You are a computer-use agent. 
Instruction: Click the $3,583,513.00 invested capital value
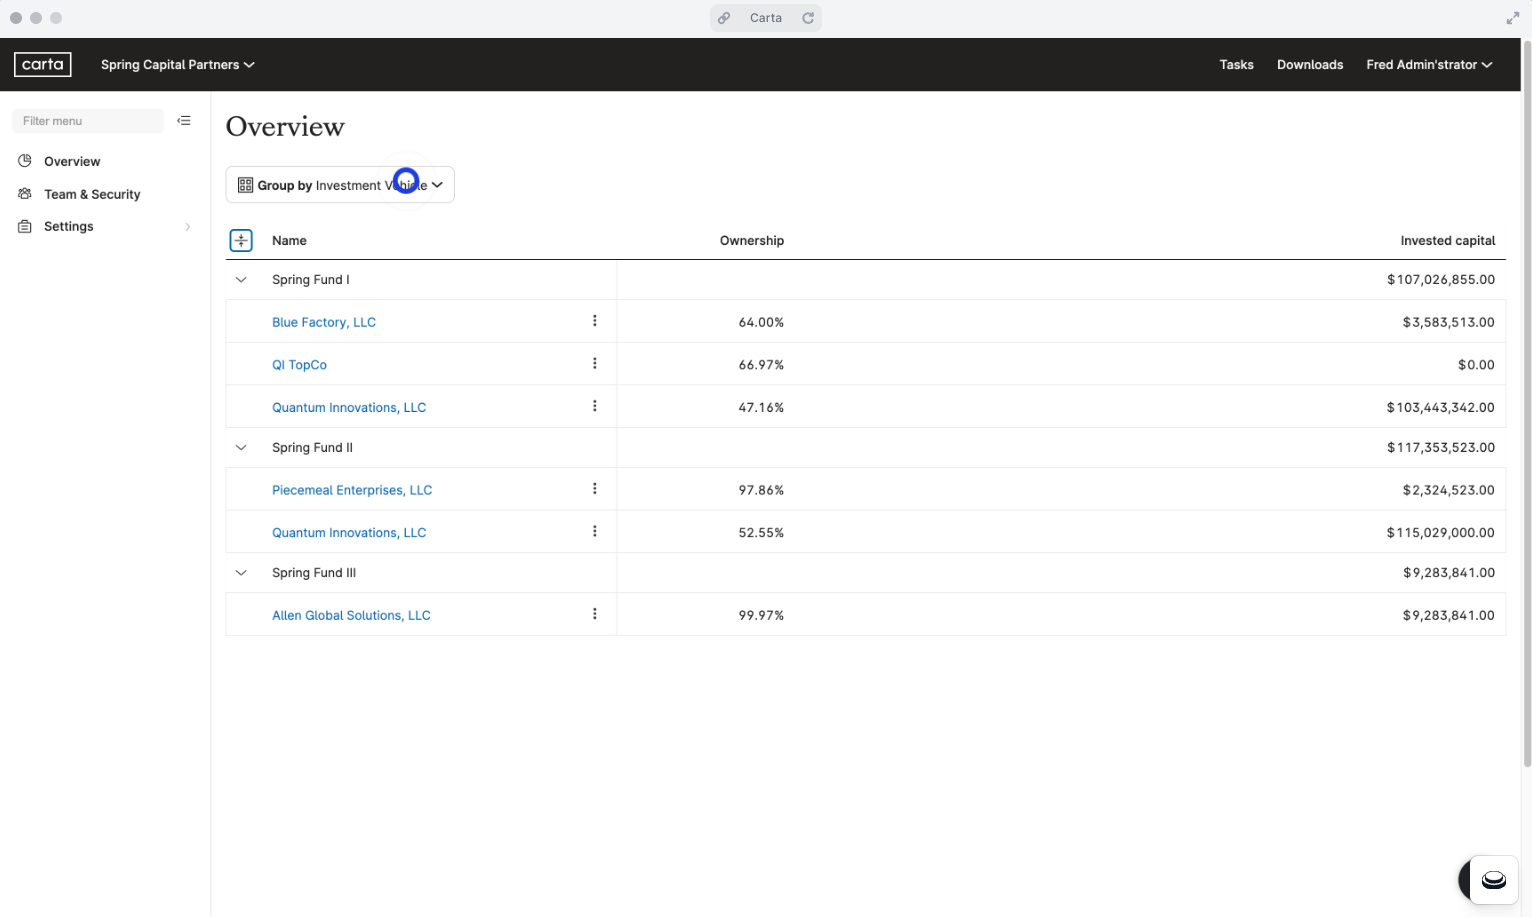1448,322
